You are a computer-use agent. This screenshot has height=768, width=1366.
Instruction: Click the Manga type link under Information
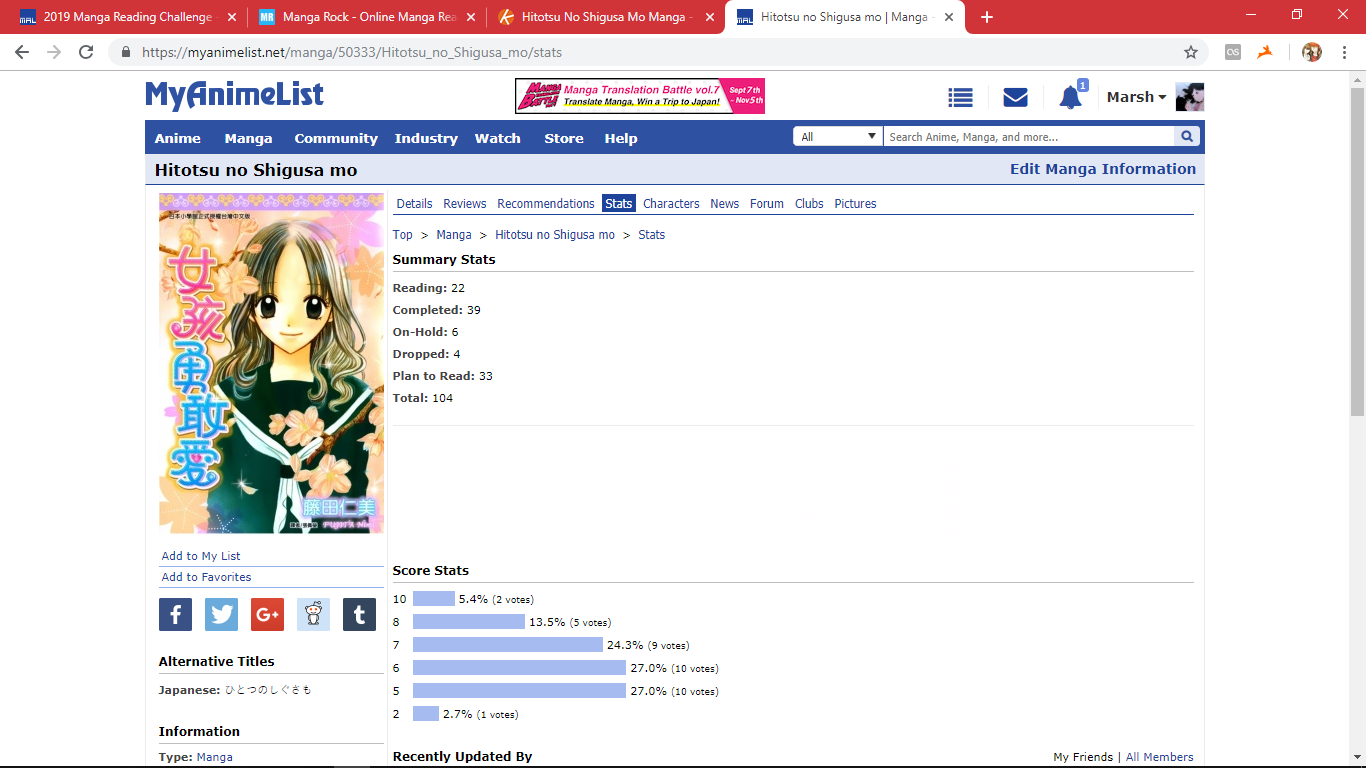pos(215,757)
